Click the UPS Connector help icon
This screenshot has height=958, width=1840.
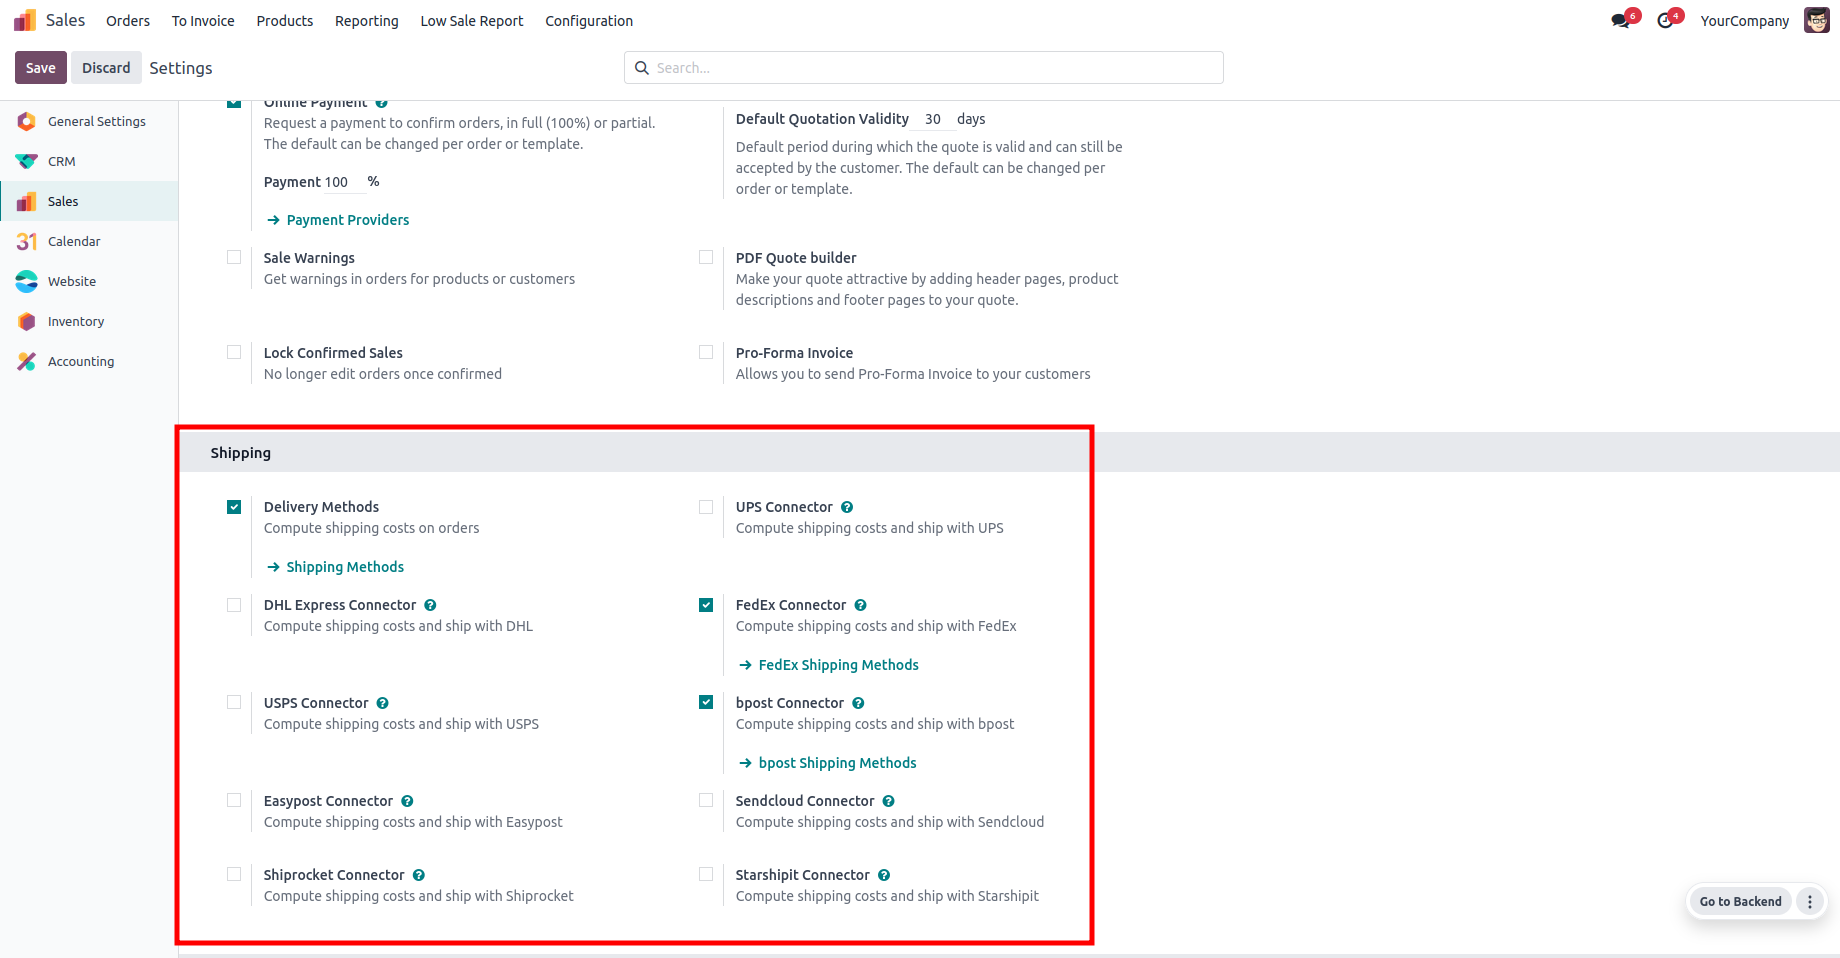pos(847,507)
